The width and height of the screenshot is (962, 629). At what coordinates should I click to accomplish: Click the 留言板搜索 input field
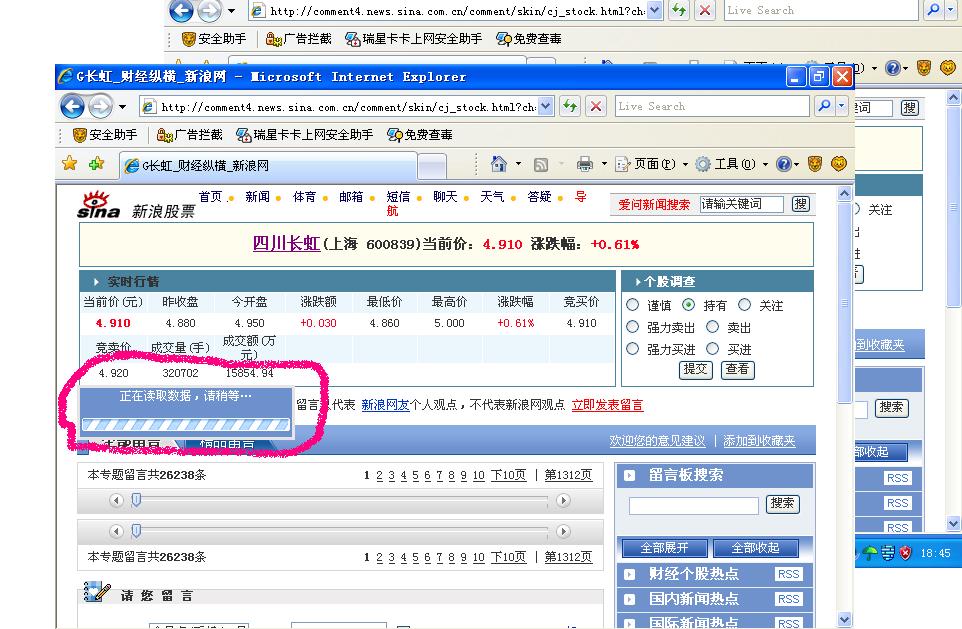tap(693, 505)
